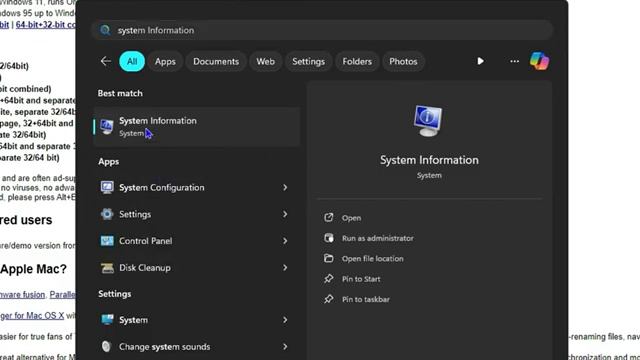The width and height of the screenshot is (640, 360).
Task: Click the Control Panel app icon
Action: pos(107,241)
